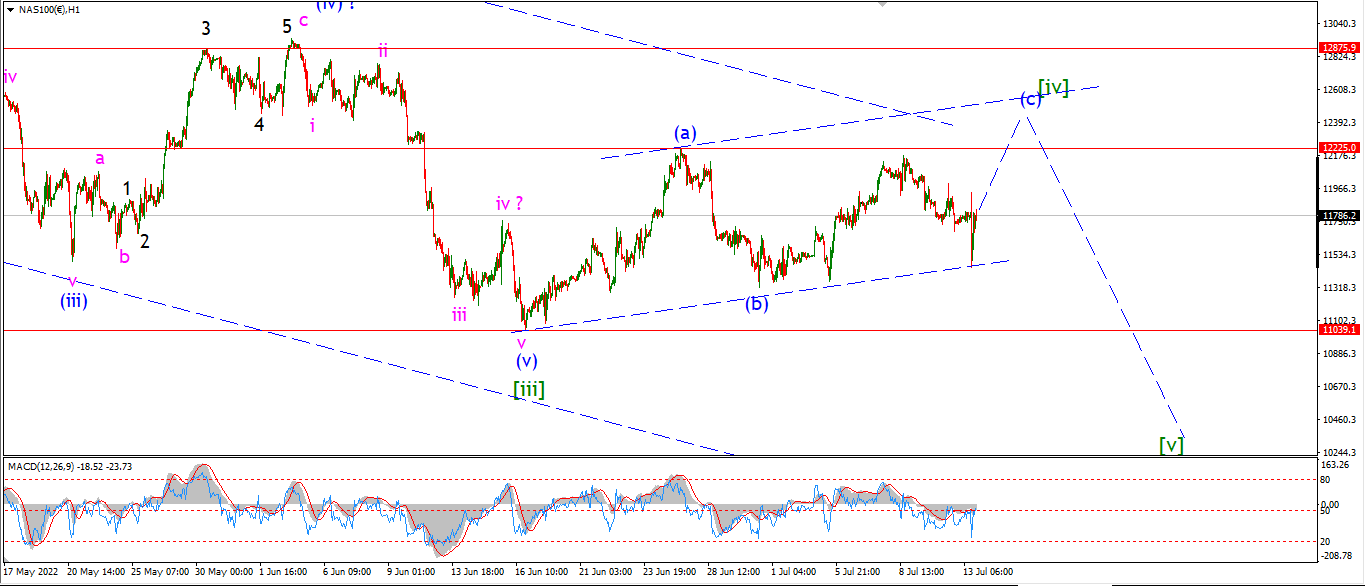Select the red 11039.1 price tag
1365x586 pixels.
click(1338, 329)
